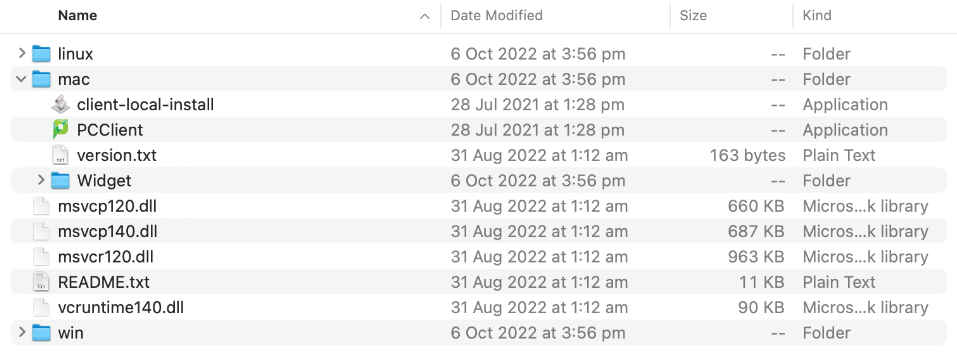
Task: Expand the win folder disclosure arrow
Action: pyautogui.click(x=22, y=333)
